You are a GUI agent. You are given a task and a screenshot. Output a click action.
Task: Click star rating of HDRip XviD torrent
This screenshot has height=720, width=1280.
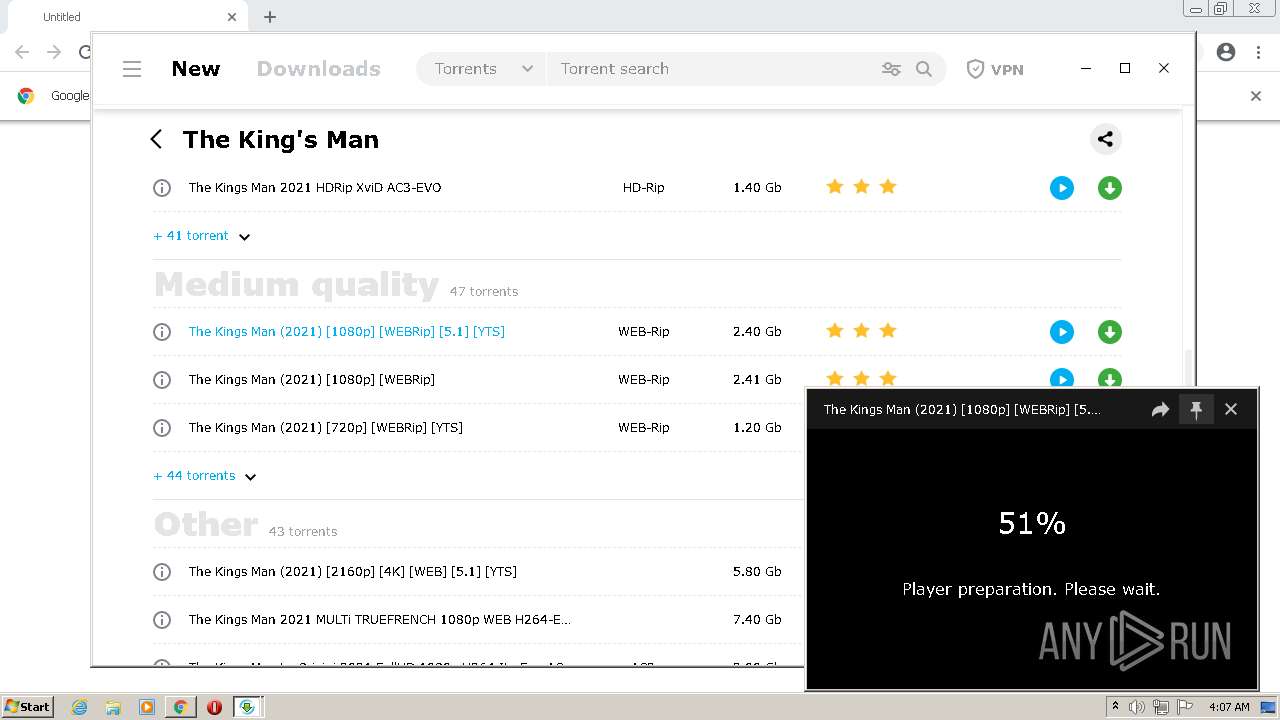point(861,187)
